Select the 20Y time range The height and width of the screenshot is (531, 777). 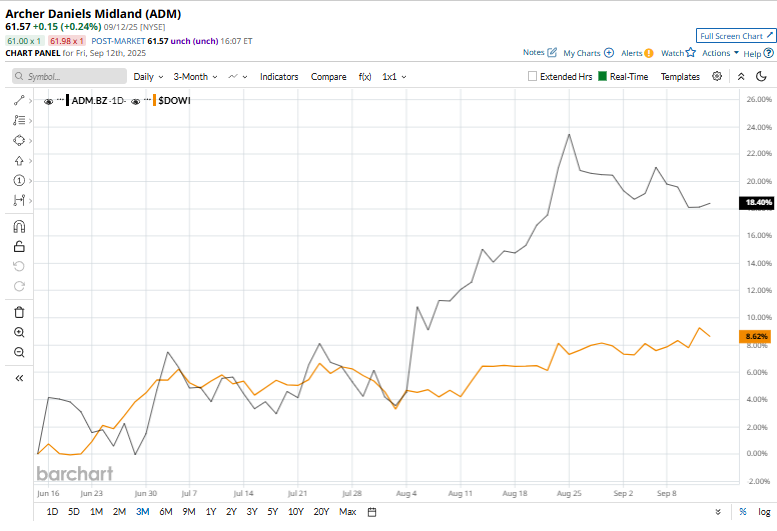coord(321,512)
